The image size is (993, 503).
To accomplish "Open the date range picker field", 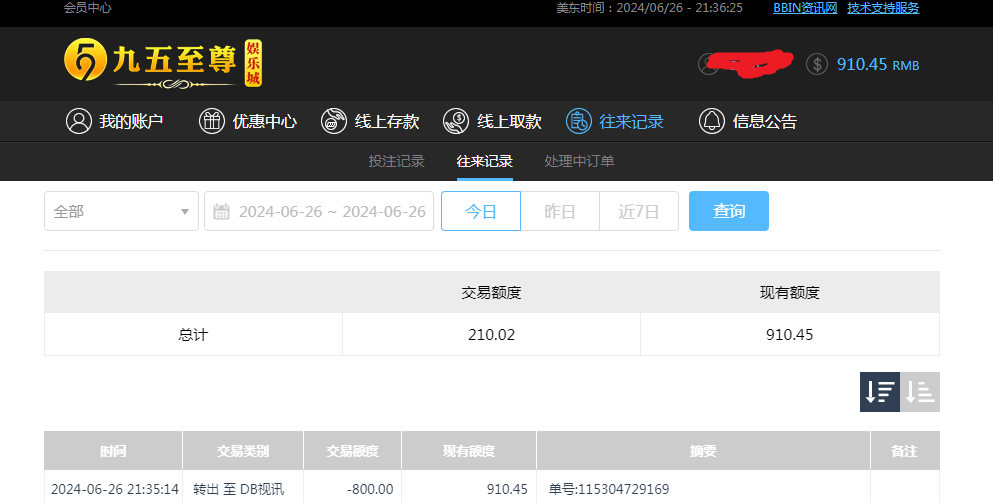I will point(331,211).
